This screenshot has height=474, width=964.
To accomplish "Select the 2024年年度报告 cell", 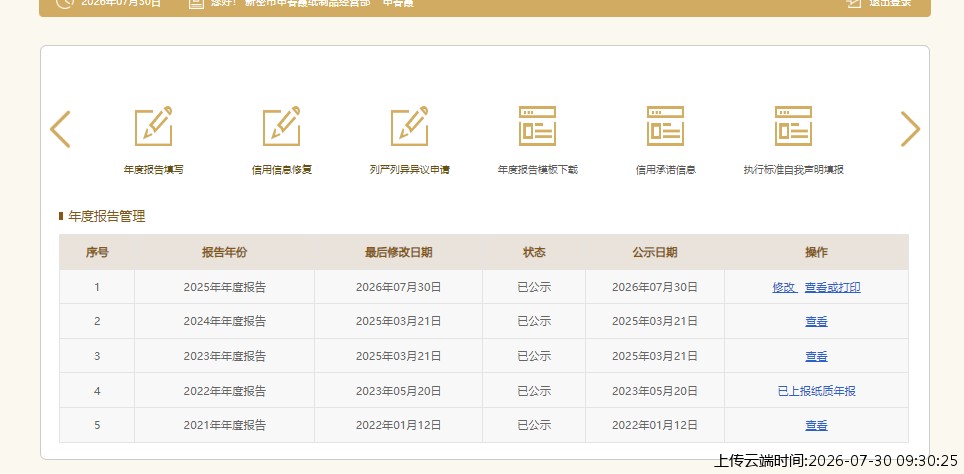I will 224,321.
